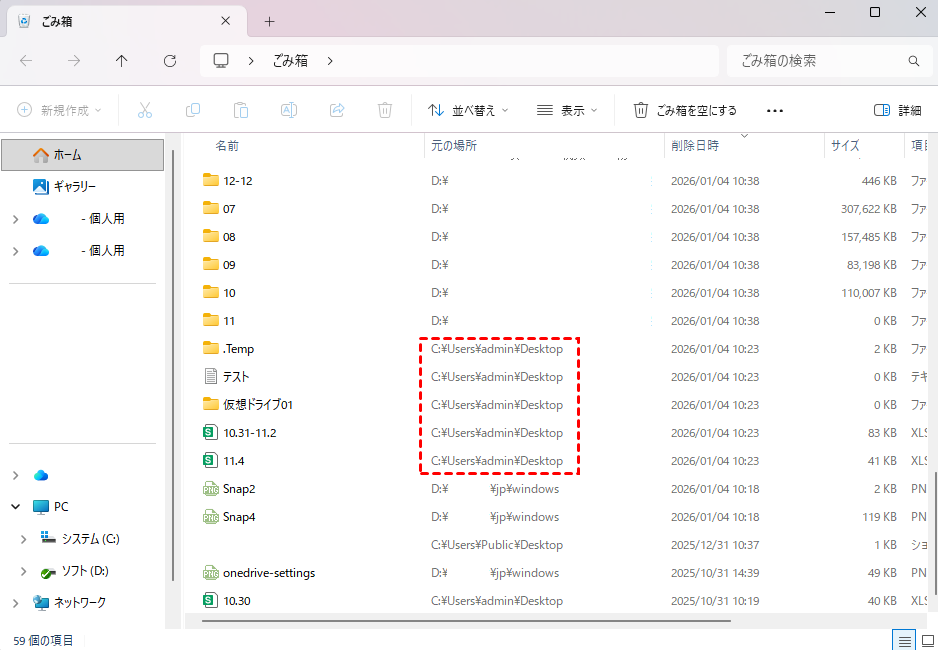Open new tab with plus button
Screen dimensions: 938x650
269,21
